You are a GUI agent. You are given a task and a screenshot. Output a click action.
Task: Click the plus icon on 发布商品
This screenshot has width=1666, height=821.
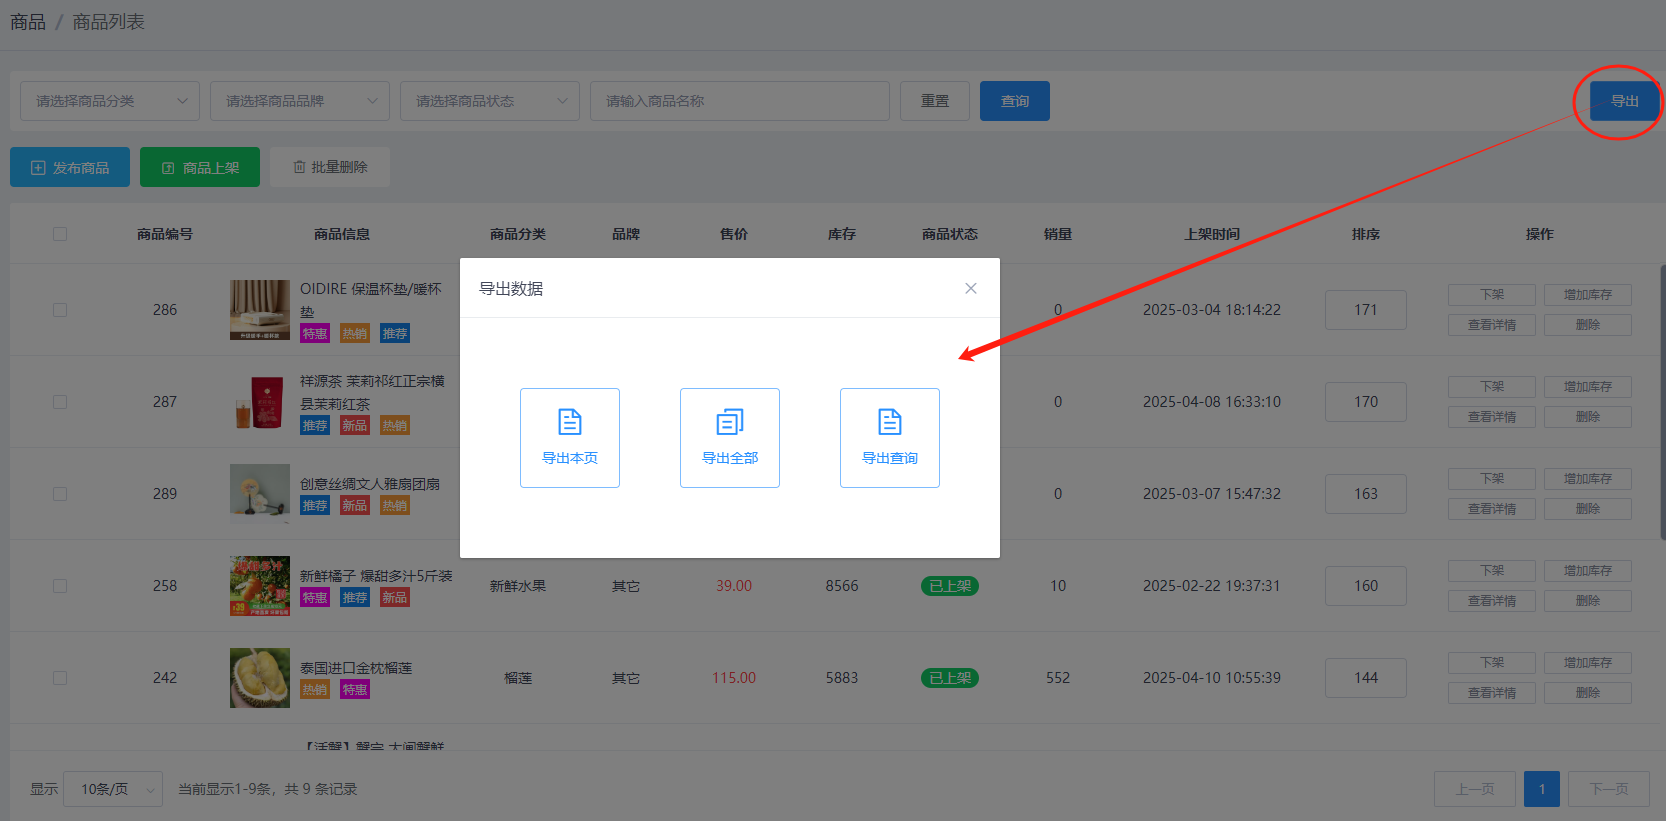coord(38,168)
